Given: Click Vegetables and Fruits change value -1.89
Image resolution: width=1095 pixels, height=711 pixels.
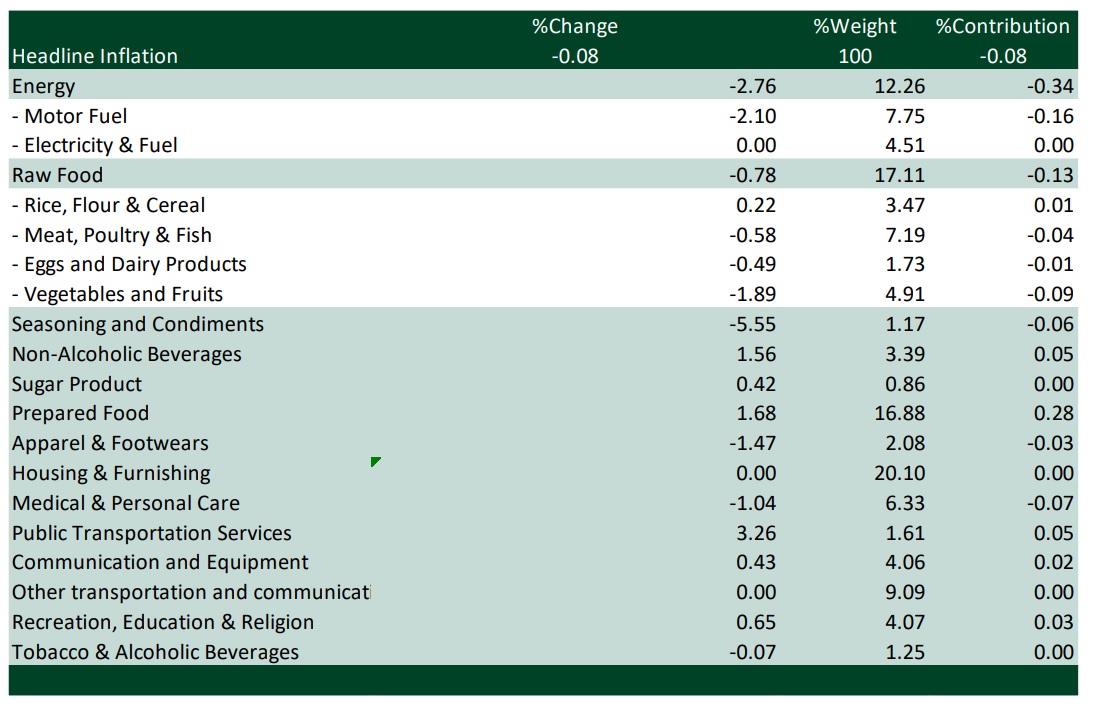Looking at the screenshot, I should pyautogui.click(x=755, y=294).
